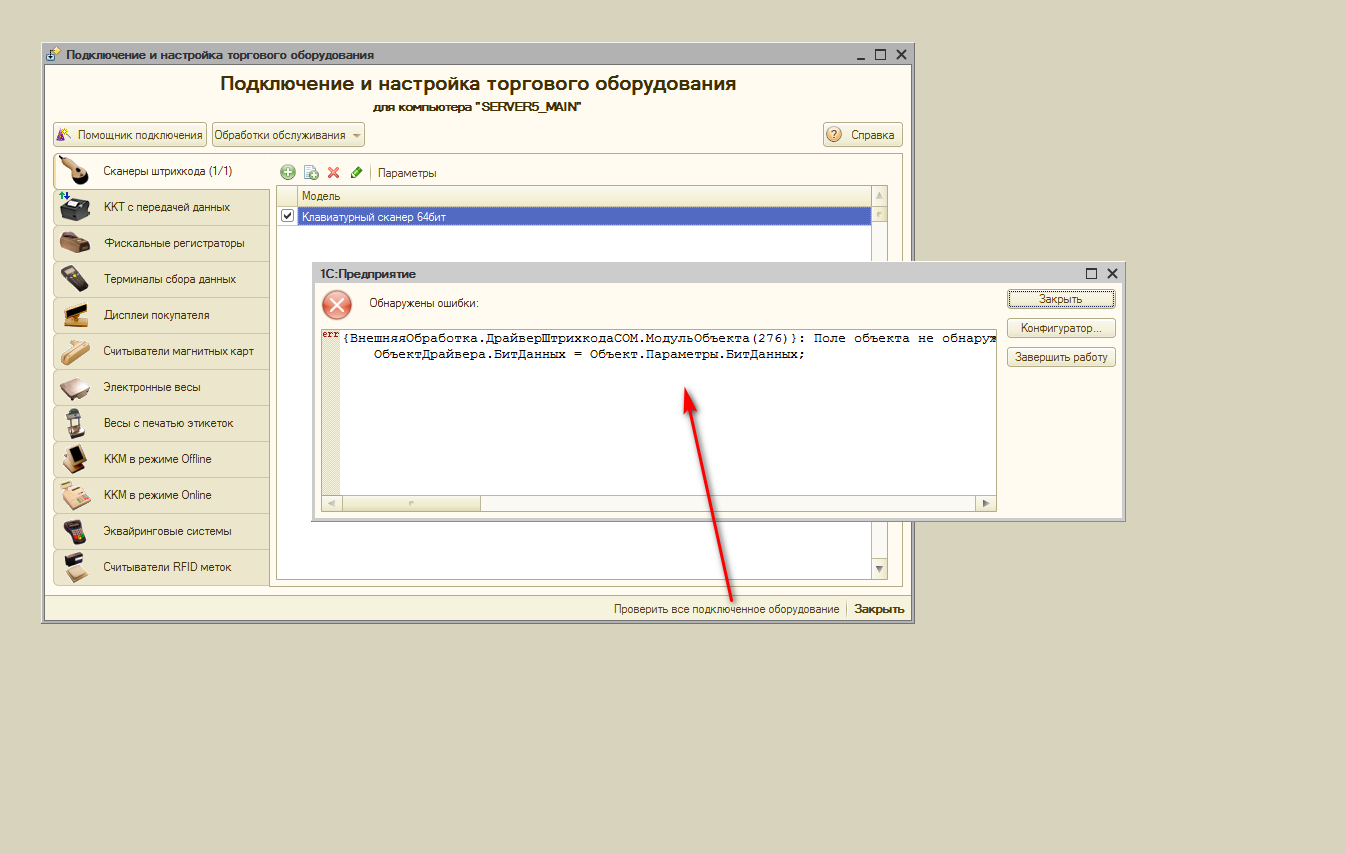Minimize the equipment setup window
Image resolution: width=1346 pixels, height=854 pixels.
pos(861,55)
